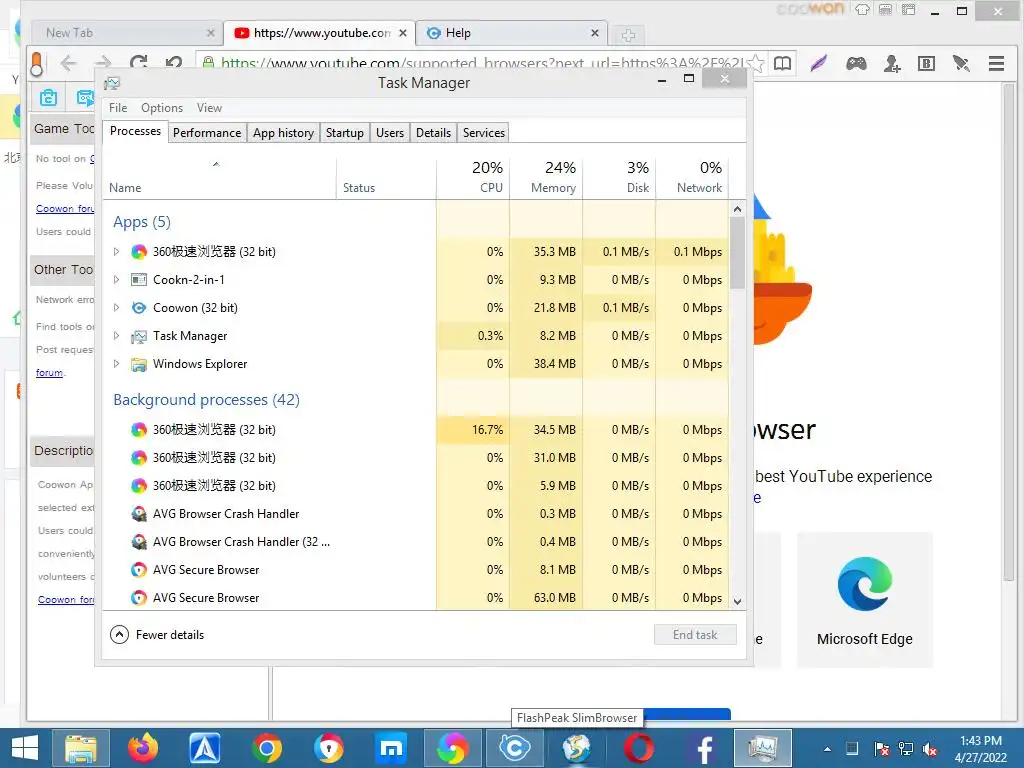Open a new browser tab with plus button

click(x=628, y=35)
